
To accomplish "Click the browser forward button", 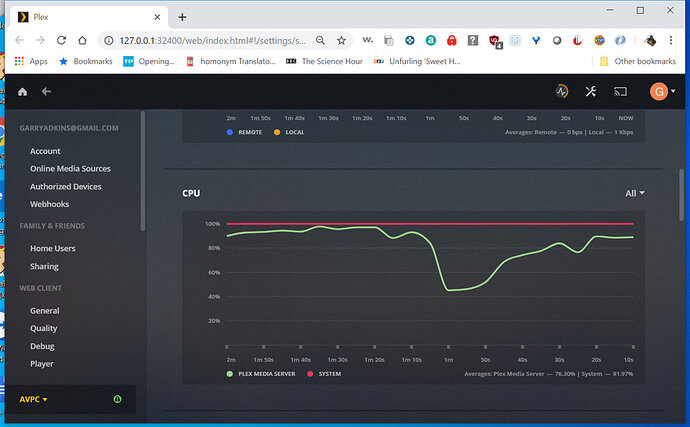I will 40,40.
